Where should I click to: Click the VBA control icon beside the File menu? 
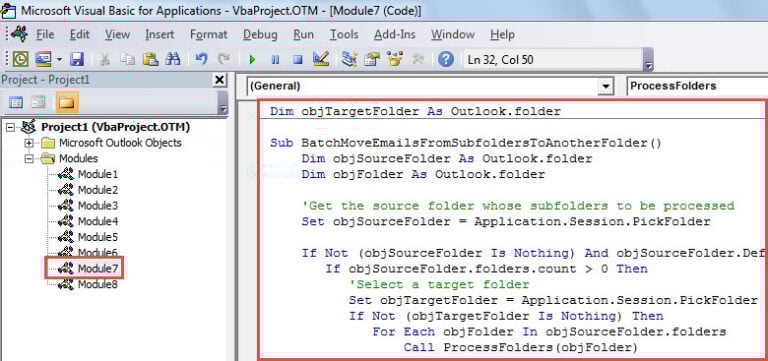(20, 34)
